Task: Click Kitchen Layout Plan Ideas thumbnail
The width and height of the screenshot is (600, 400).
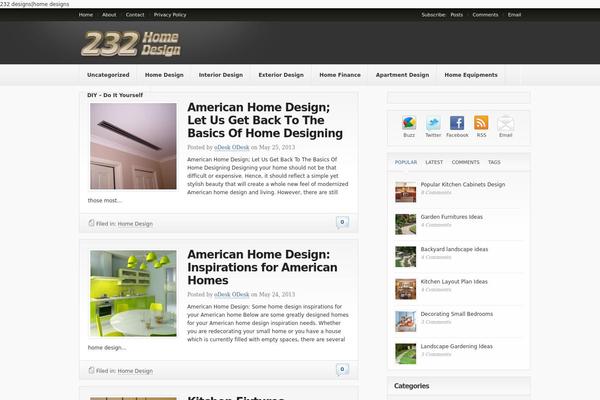Action: point(406,289)
